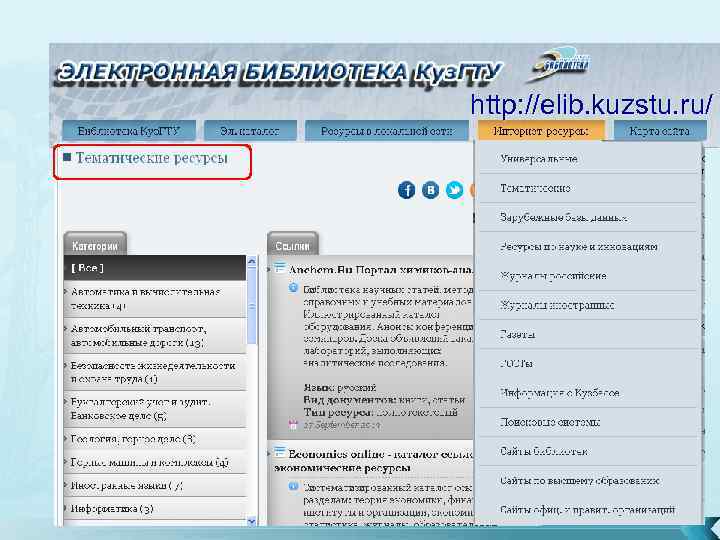Screen dimensions: 720x540
Task: Click the document icon beside Economics online link
Action: pyautogui.click(x=280, y=452)
